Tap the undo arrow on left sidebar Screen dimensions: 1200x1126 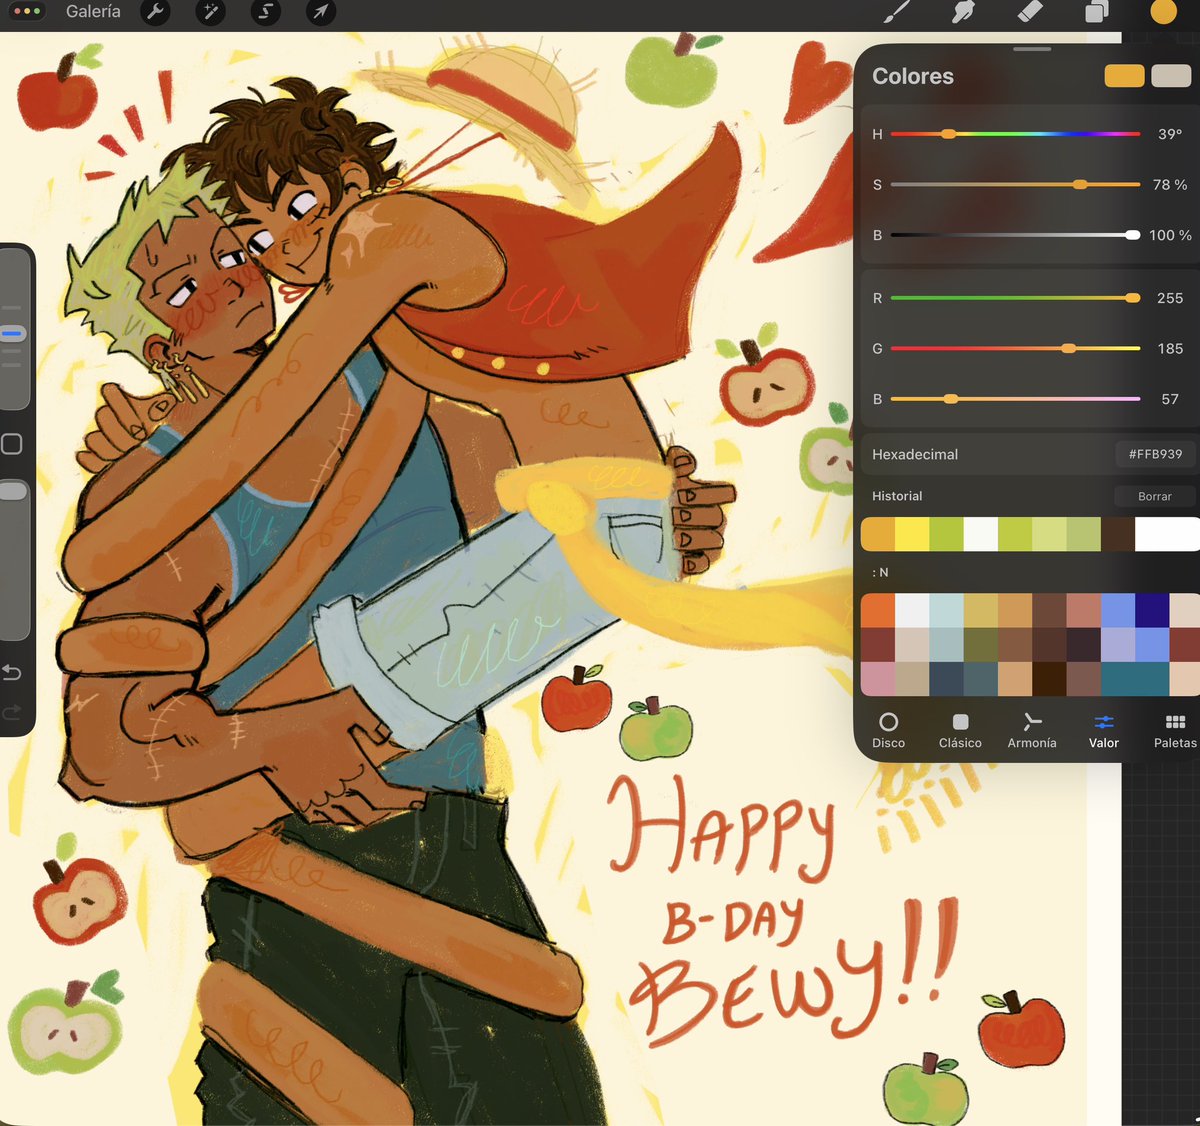coord(12,672)
